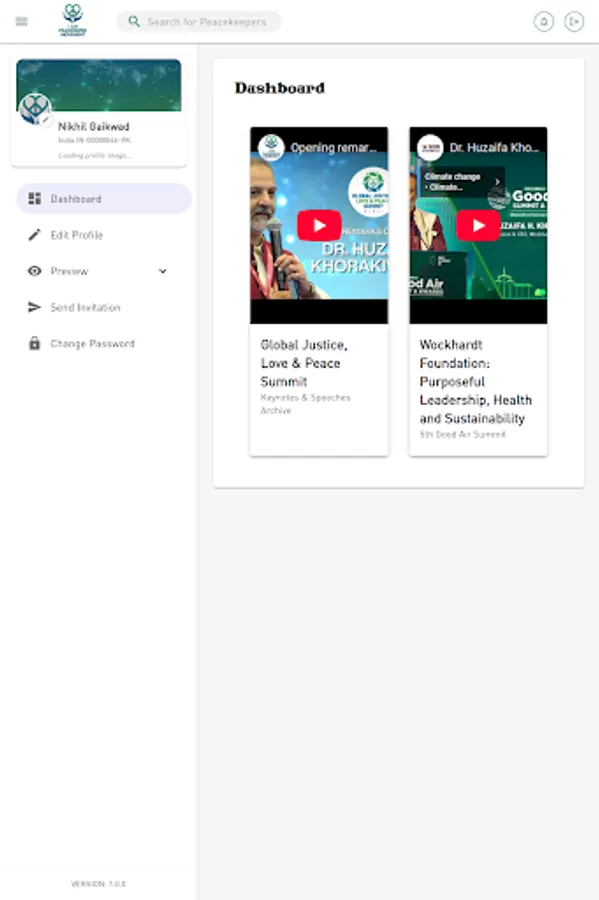This screenshot has width=599, height=900.
Task: Click the Change Password lock icon
Action: (x=34, y=343)
